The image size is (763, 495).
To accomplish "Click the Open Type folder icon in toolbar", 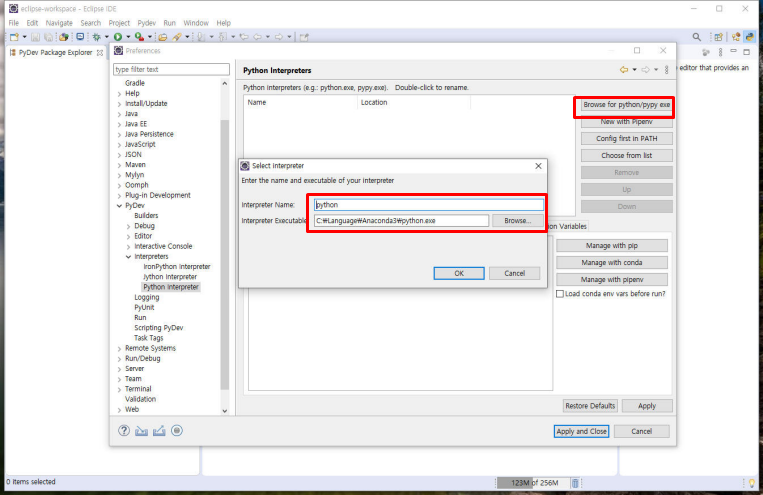I will [x=163, y=37].
